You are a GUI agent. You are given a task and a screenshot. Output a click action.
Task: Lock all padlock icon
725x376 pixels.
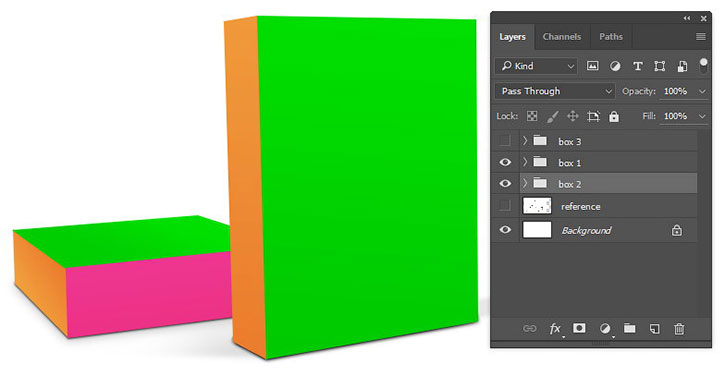pyautogui.click(x=614, y=116)
